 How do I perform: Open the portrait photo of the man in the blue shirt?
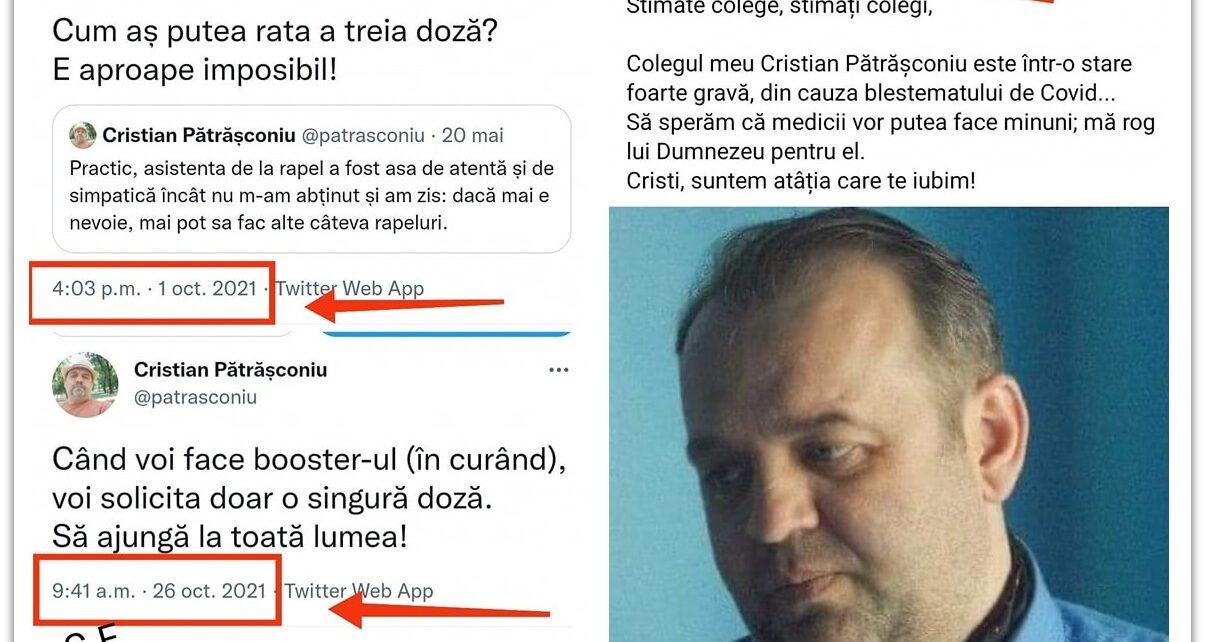point(888,422)
